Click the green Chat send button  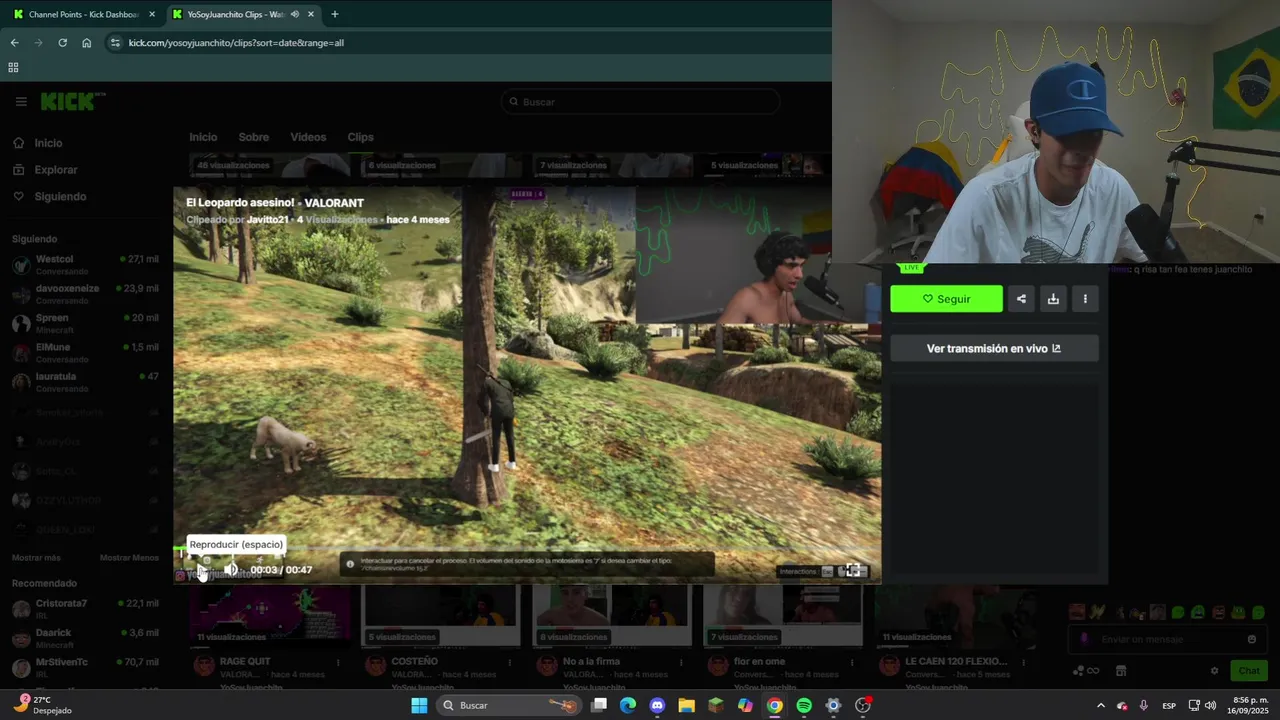click(x=1249, y=671)
